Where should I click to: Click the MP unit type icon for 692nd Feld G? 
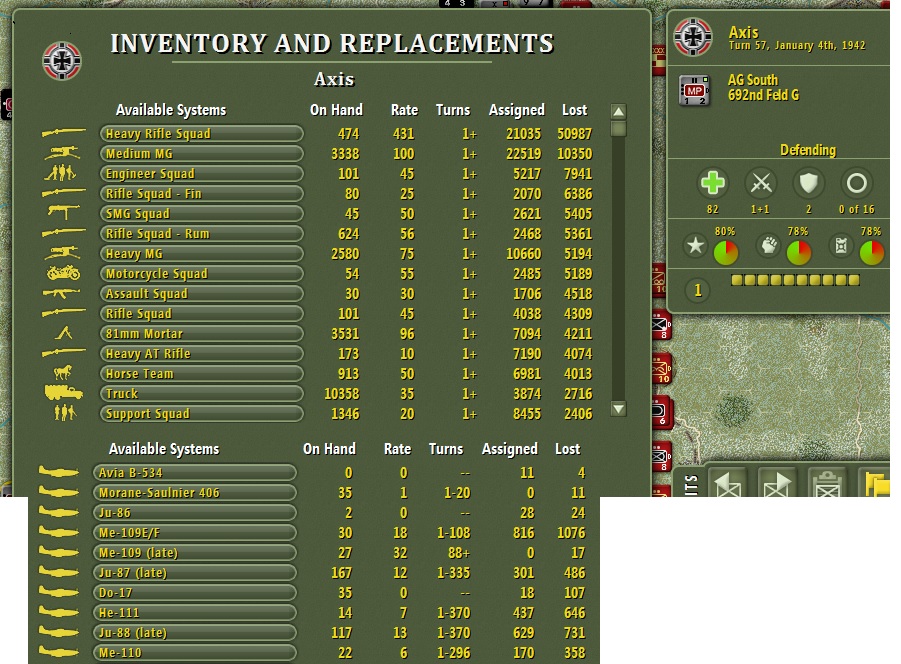click(x=695, y=91)
